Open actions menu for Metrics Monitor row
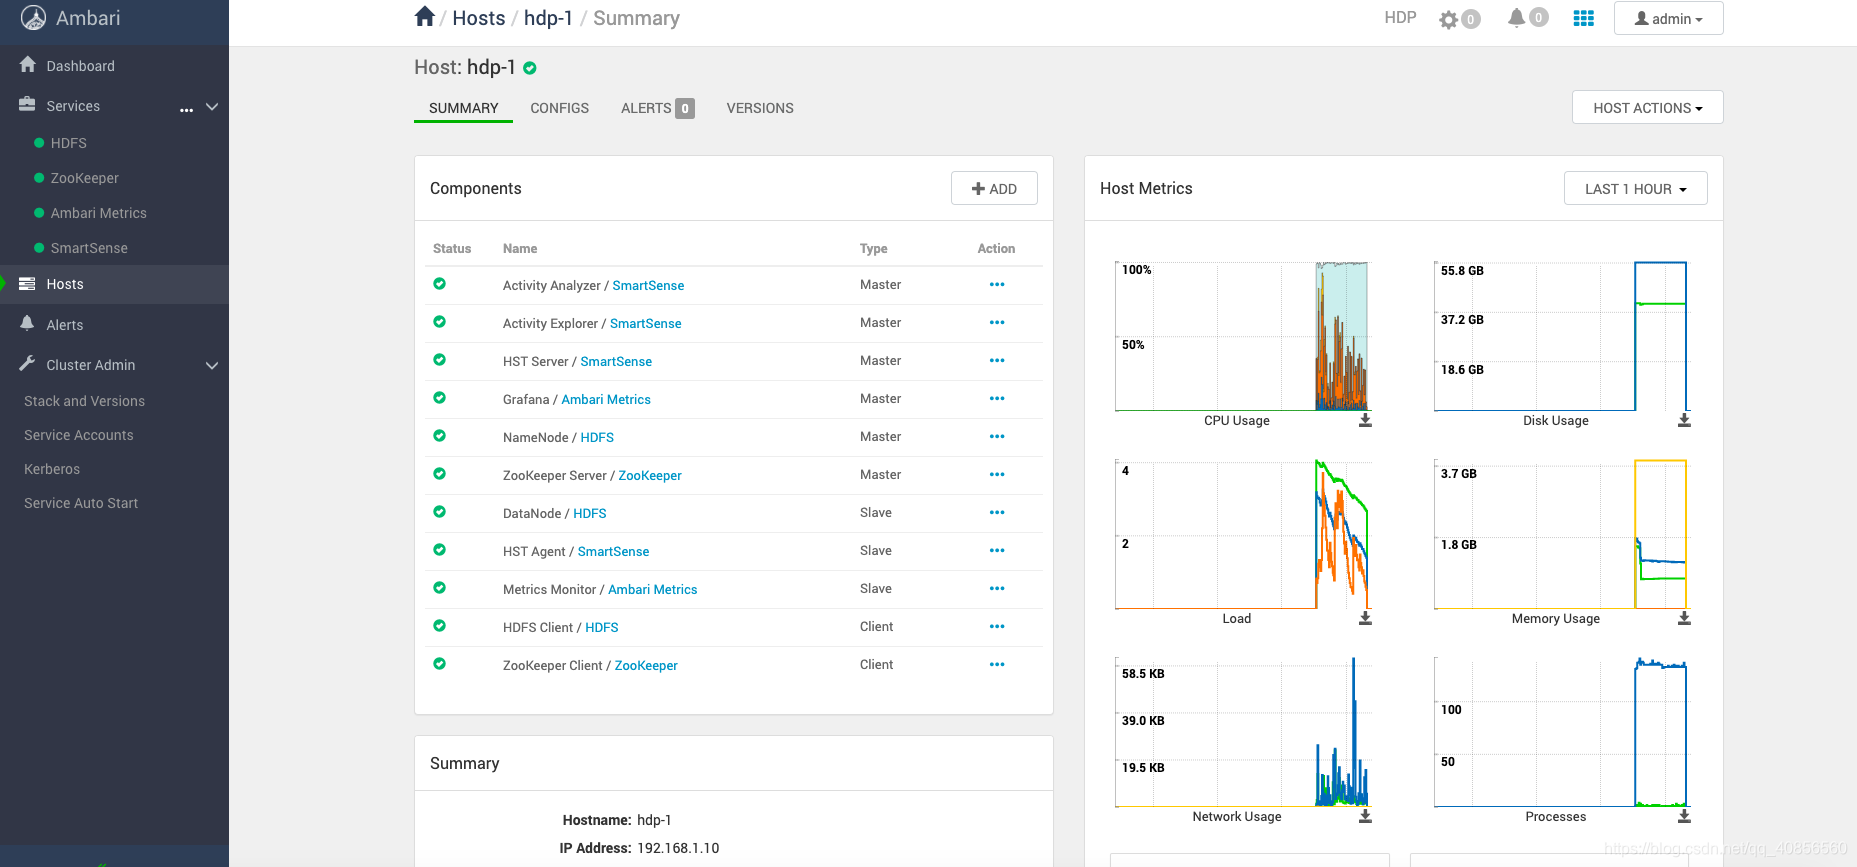The image size is (1857, 867). point(997,589)
